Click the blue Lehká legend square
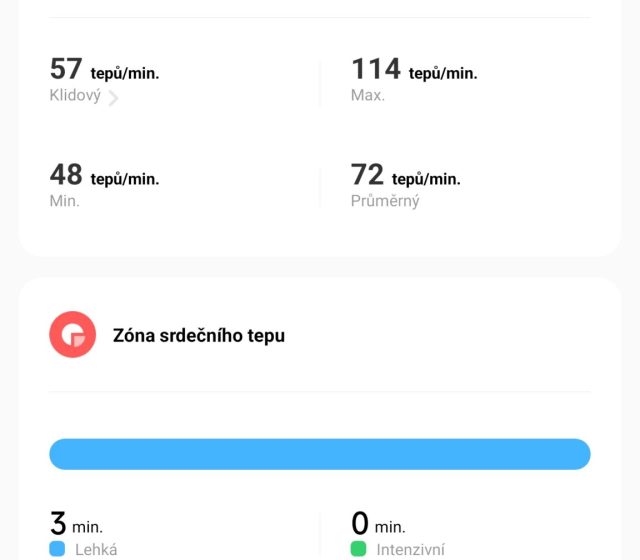Image resolution: width=640 pixels, height=560 pixels. click(x=57, y=549)
